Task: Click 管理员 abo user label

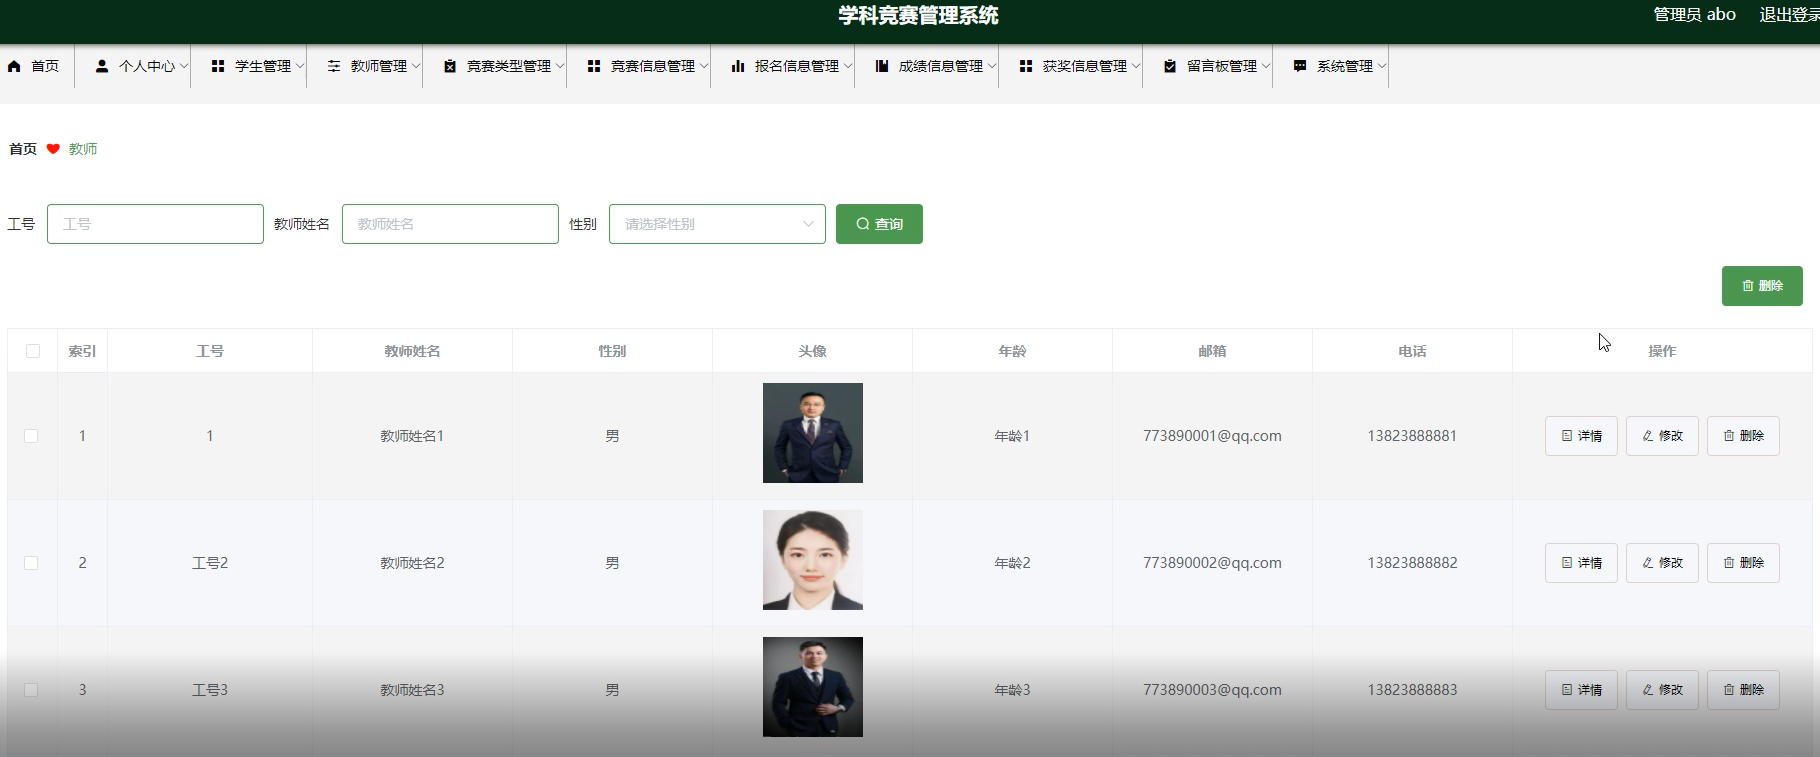Action: (1694, 15)
